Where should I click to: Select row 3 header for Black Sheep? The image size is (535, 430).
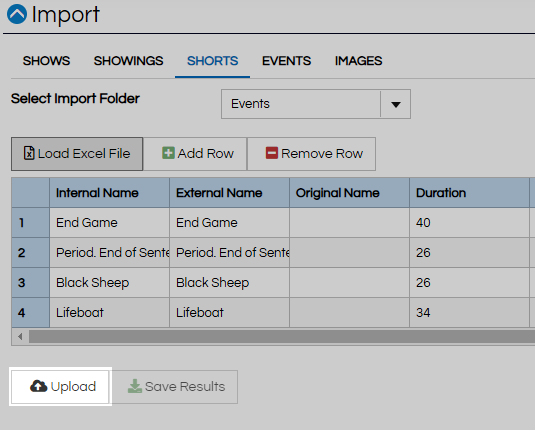point(31,283)
